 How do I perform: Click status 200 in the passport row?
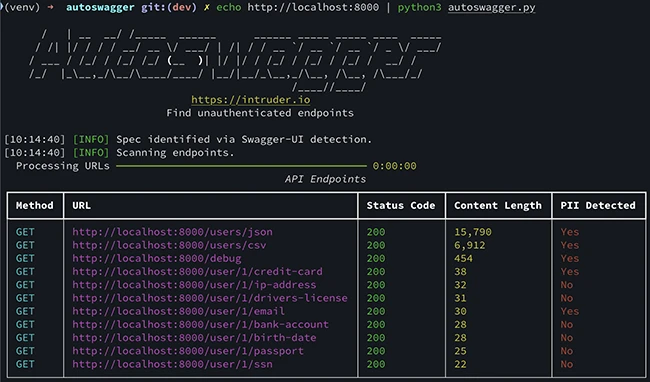pyautogui.click(x=376, y=351)
